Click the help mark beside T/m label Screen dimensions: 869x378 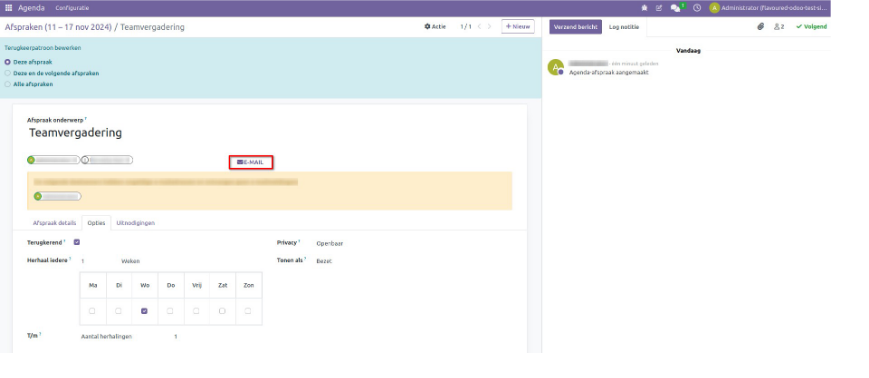pos(40,334)
